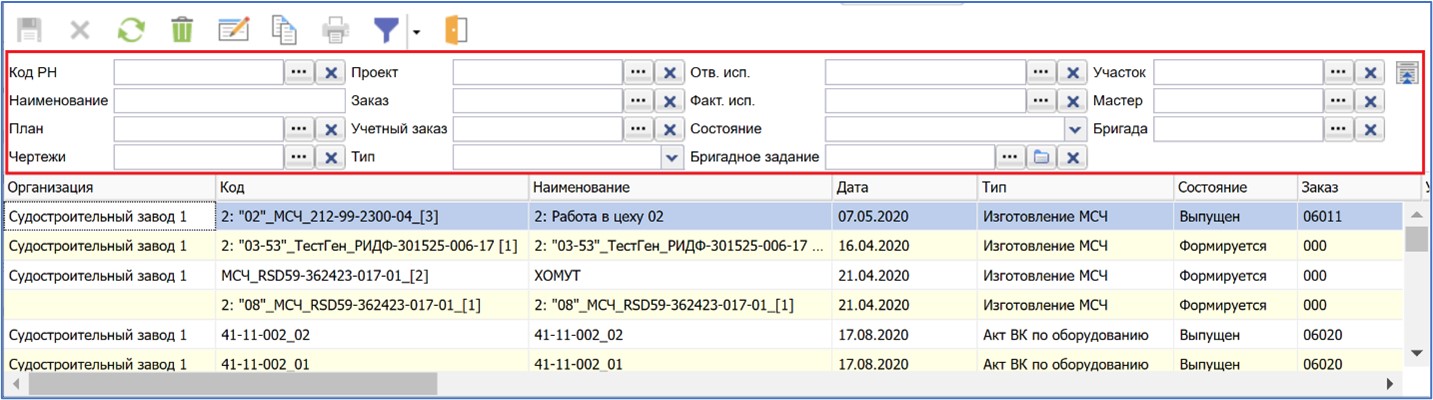Click inside the Наименование filter input
Screen dimensions: 1433x400
pos(228,101)
